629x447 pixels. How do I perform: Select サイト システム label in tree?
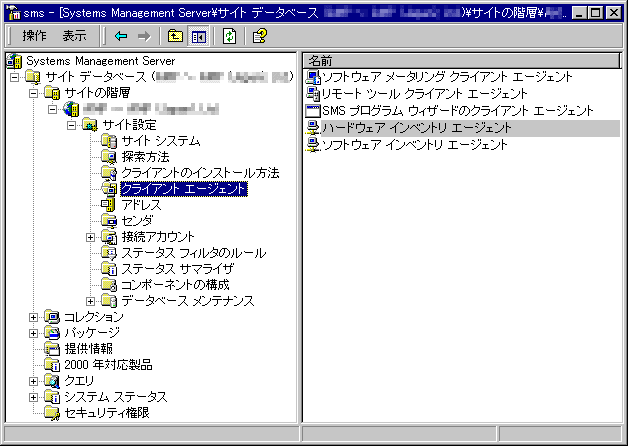point(161,141)
